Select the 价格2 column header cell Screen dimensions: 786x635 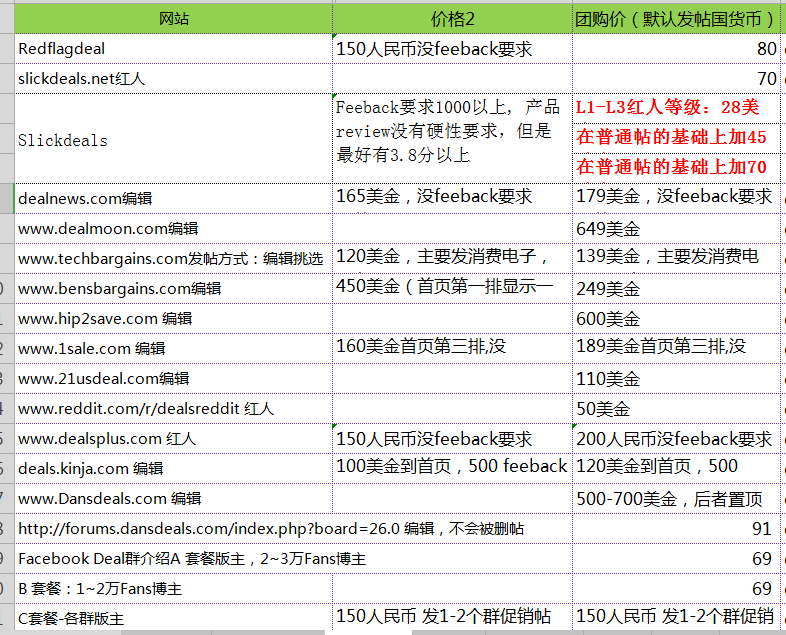click(452, 19)
